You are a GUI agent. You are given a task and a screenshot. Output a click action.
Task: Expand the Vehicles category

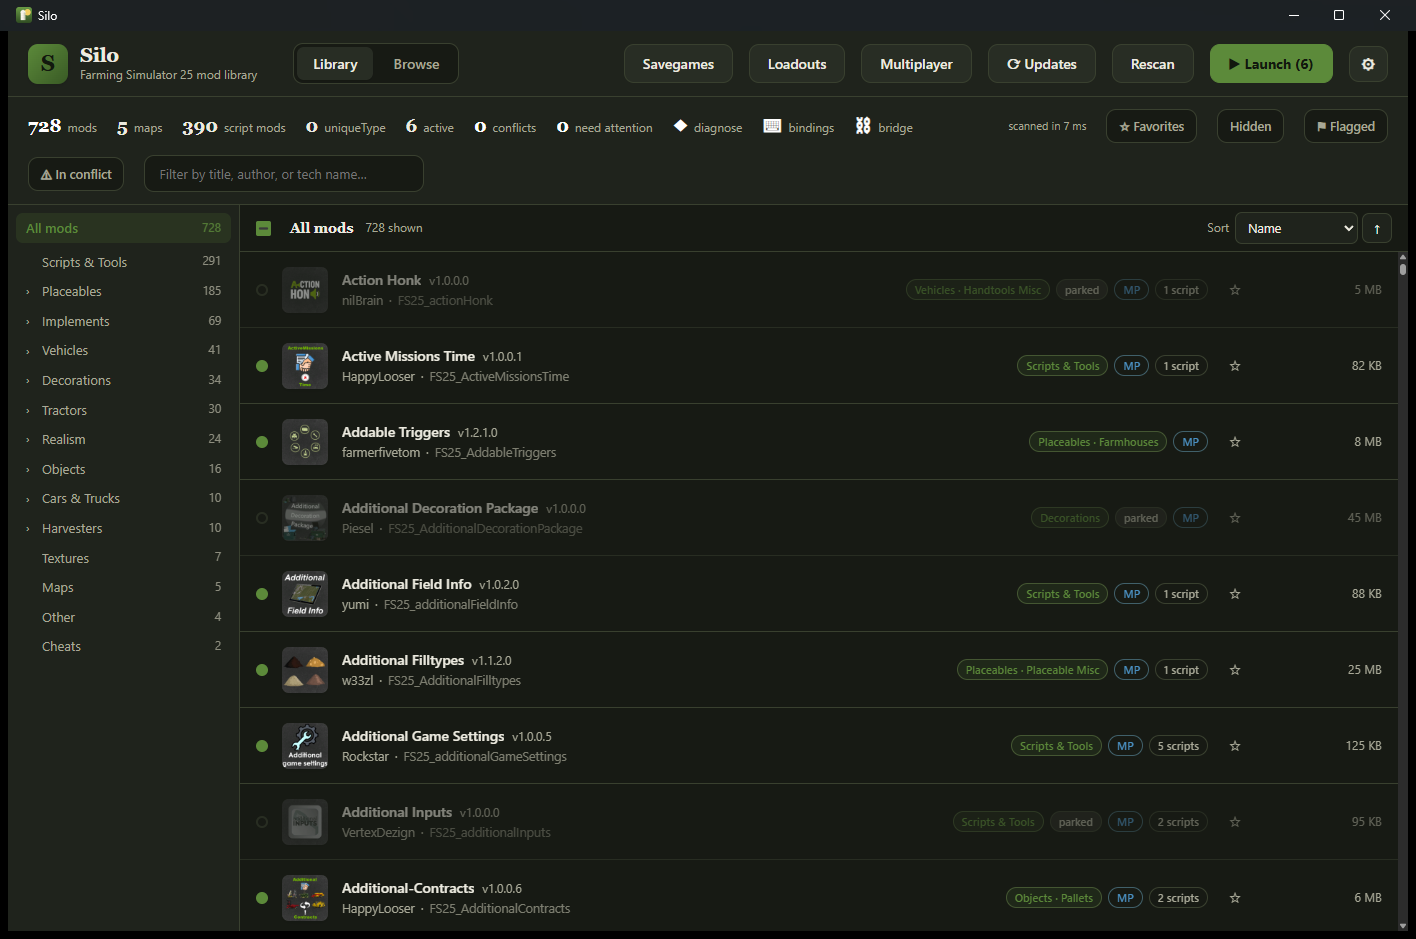[28, 351]
